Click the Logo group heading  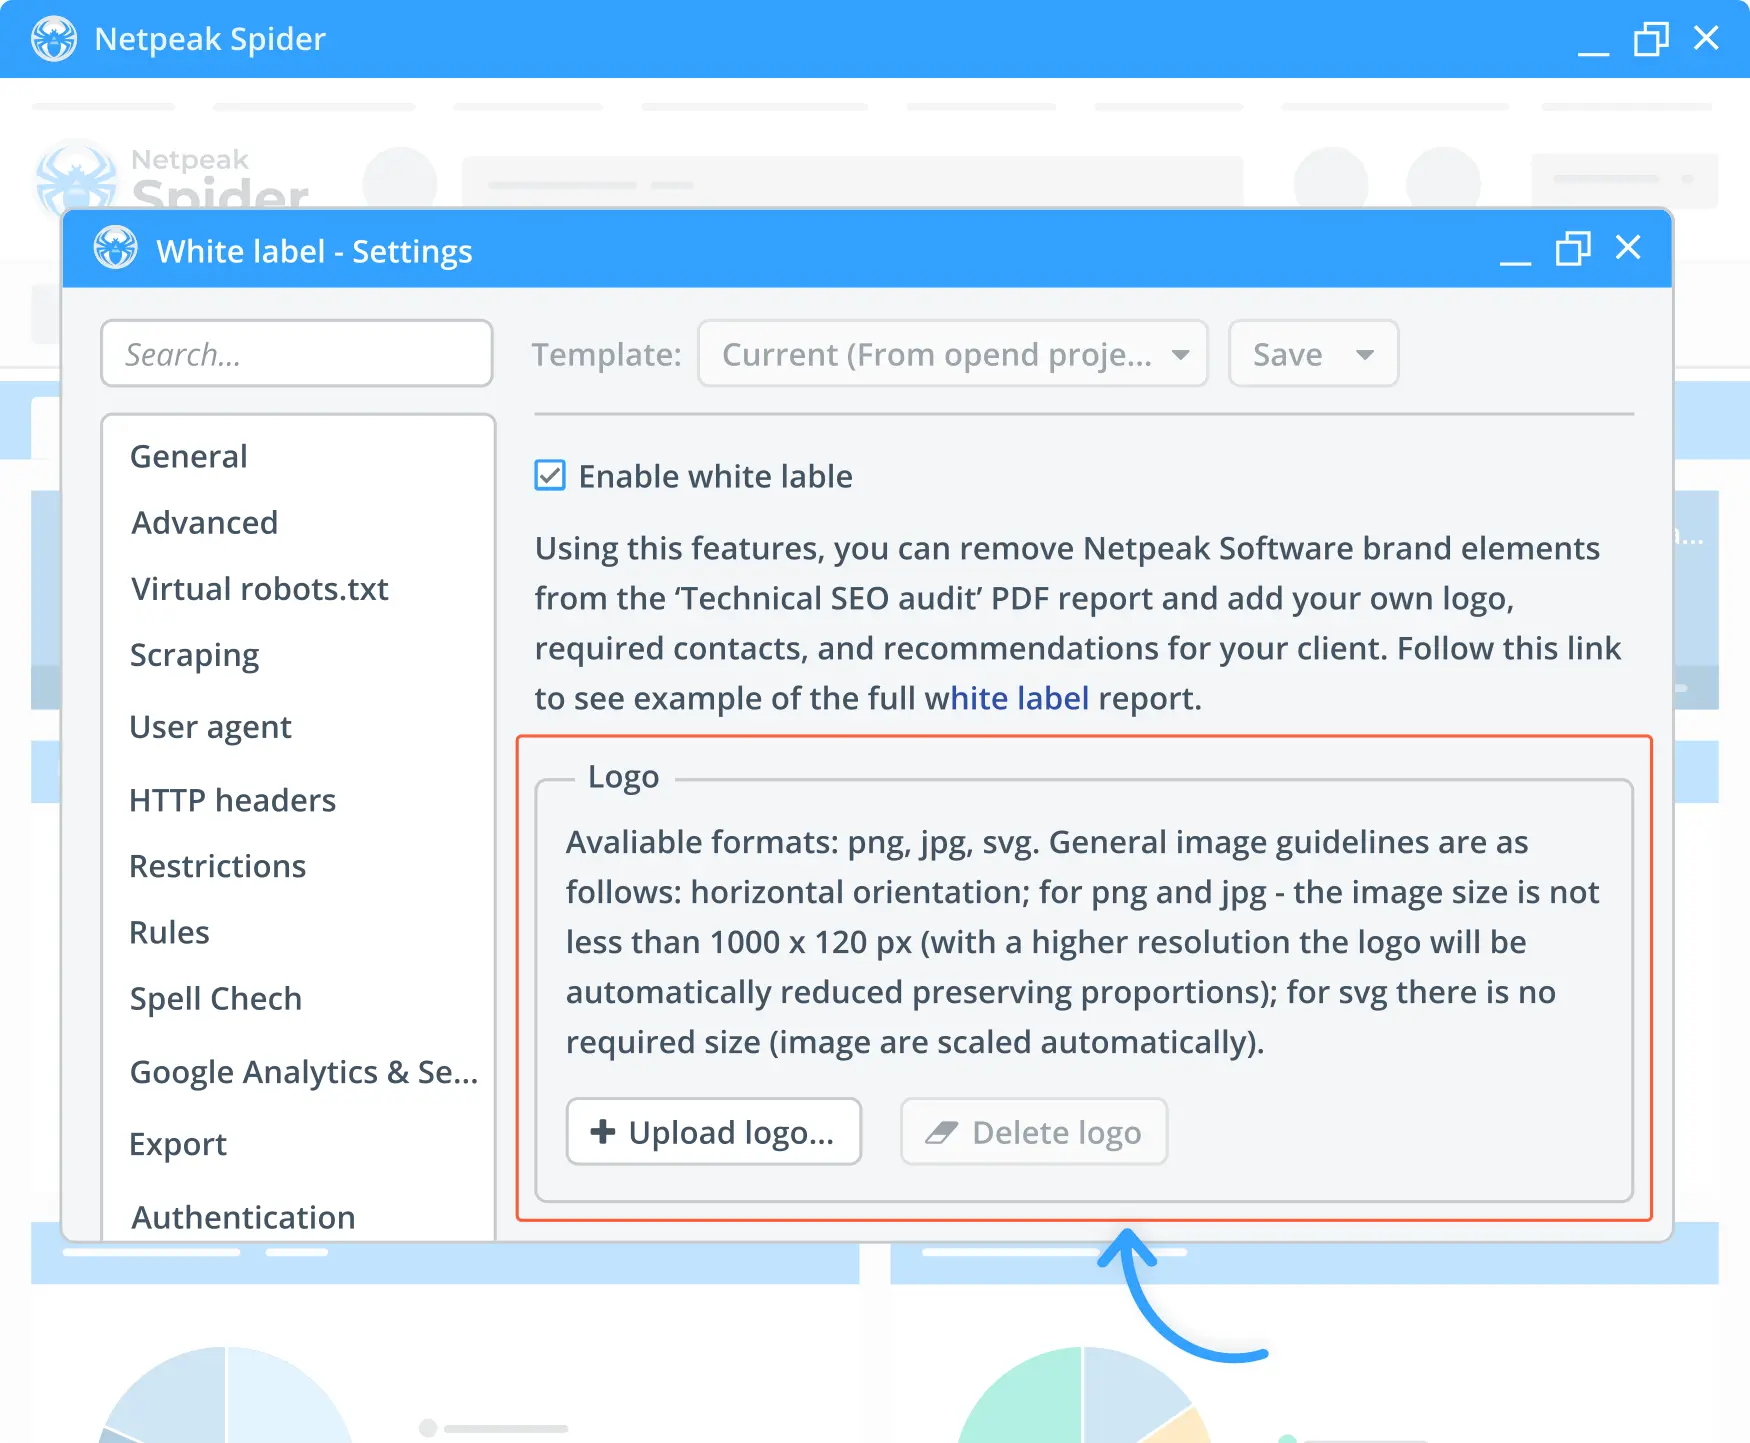coord(623,777)
